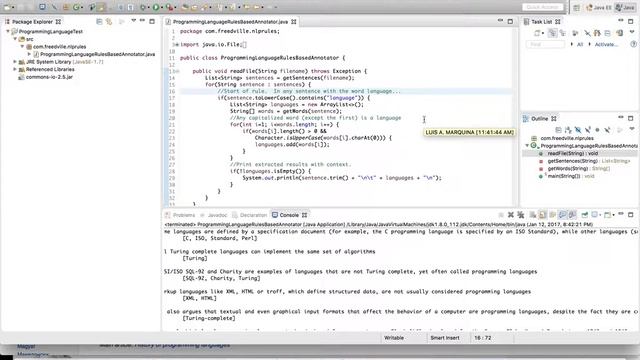
Task: Open the Open Console dropdown arrow
Action: tap(613, 215)
